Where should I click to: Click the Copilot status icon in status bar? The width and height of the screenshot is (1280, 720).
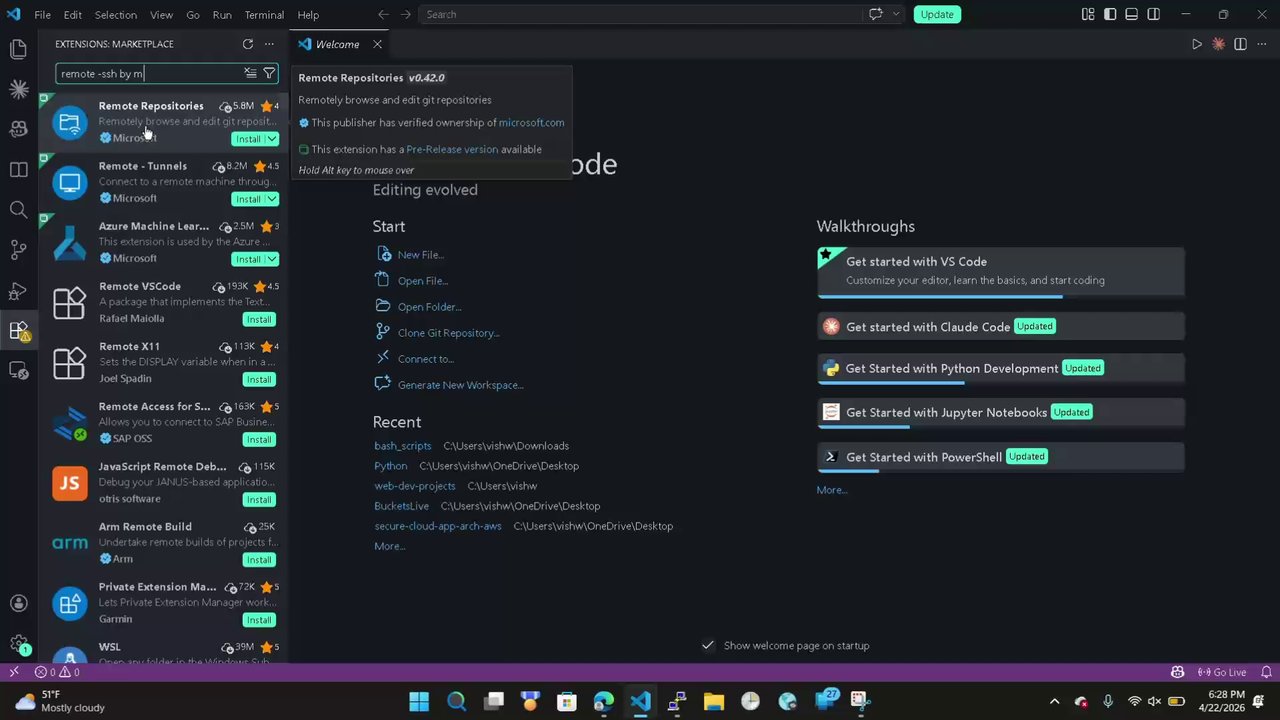pos(1177,672)
